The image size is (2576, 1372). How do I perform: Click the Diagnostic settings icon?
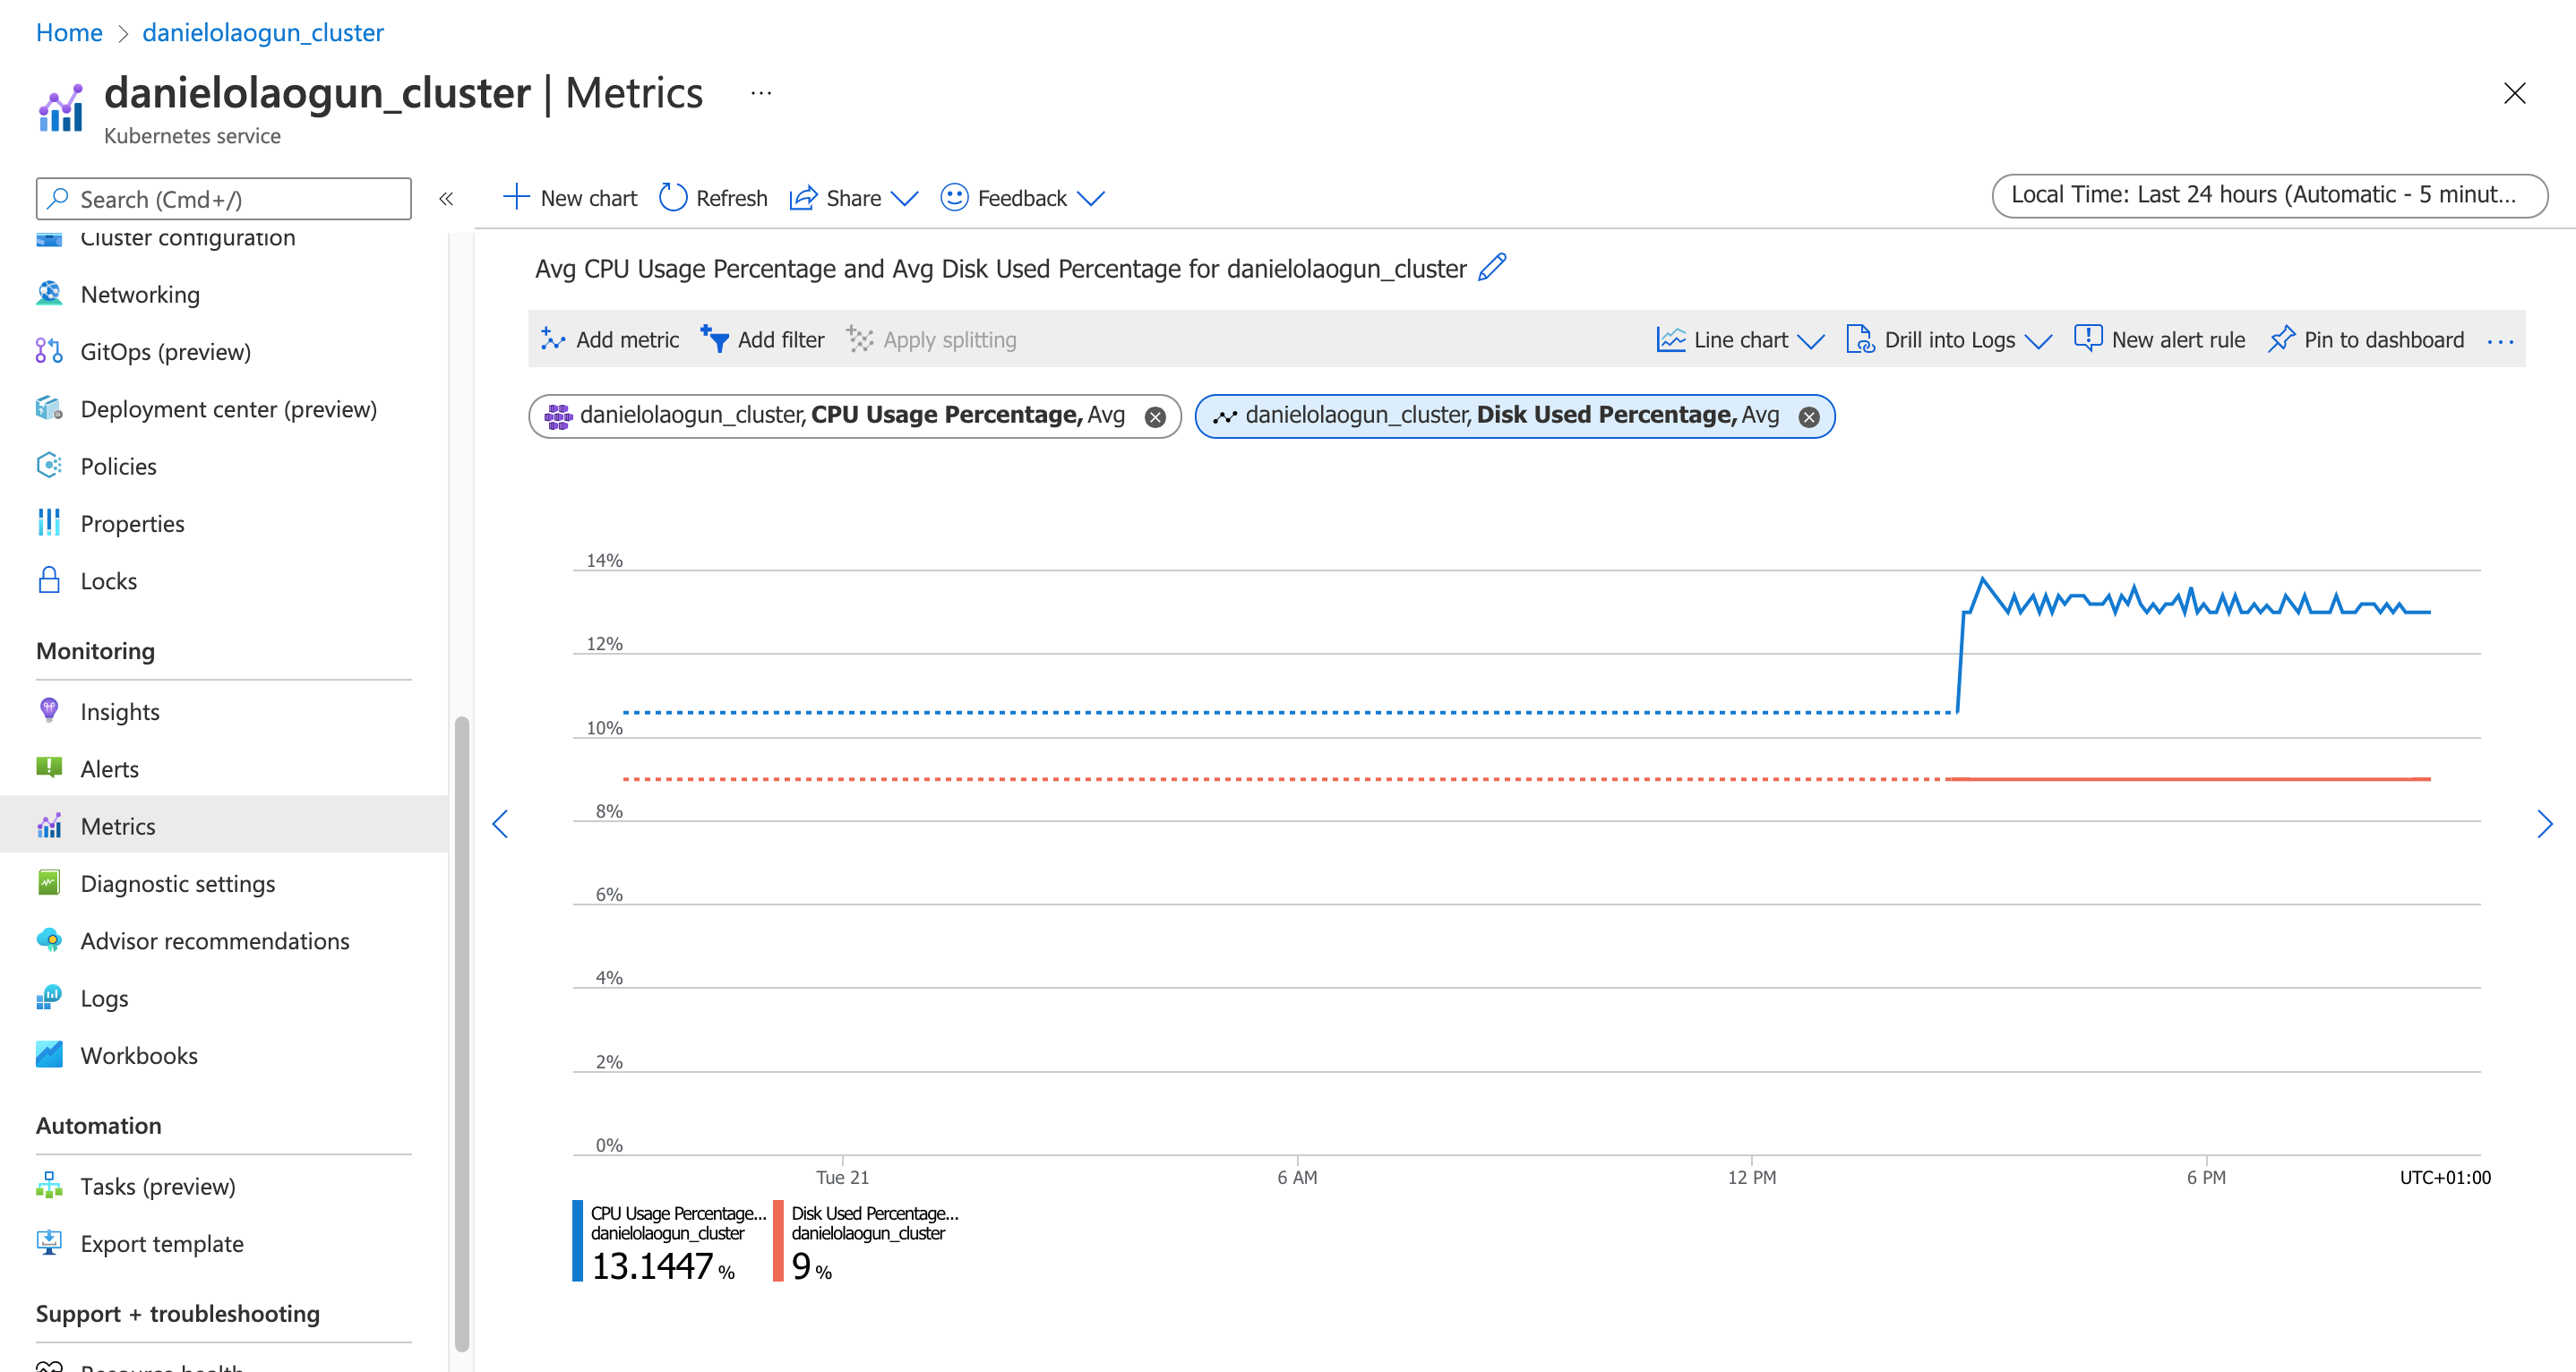click(48, 882)
